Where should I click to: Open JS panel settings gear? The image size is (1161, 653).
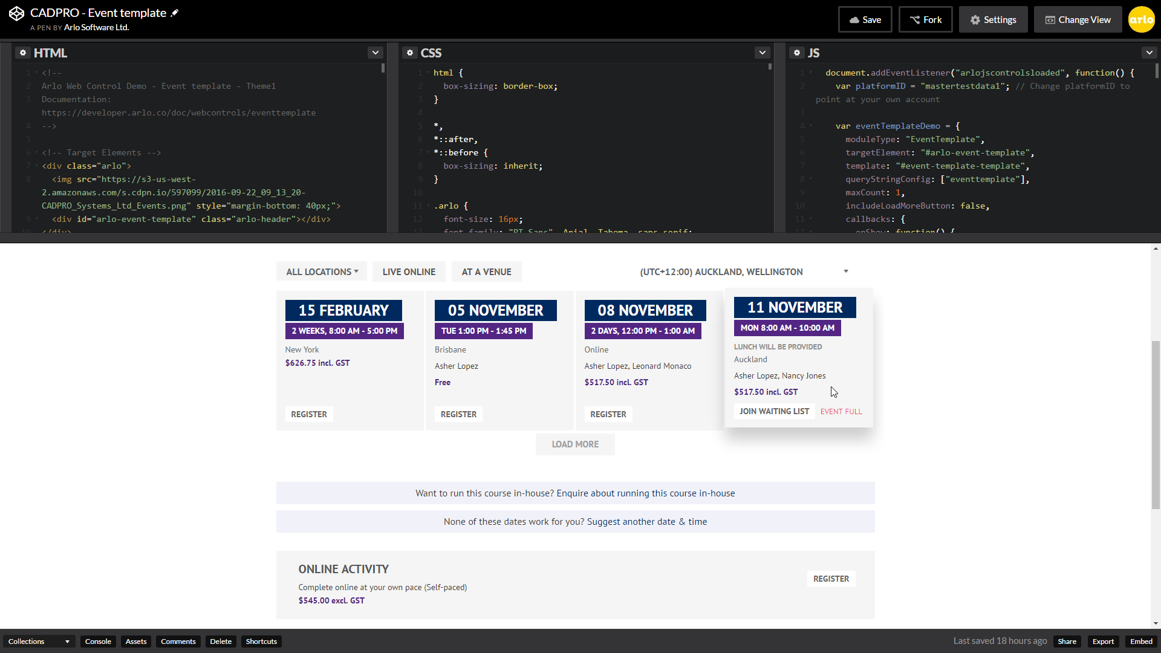tap(797, 53)
